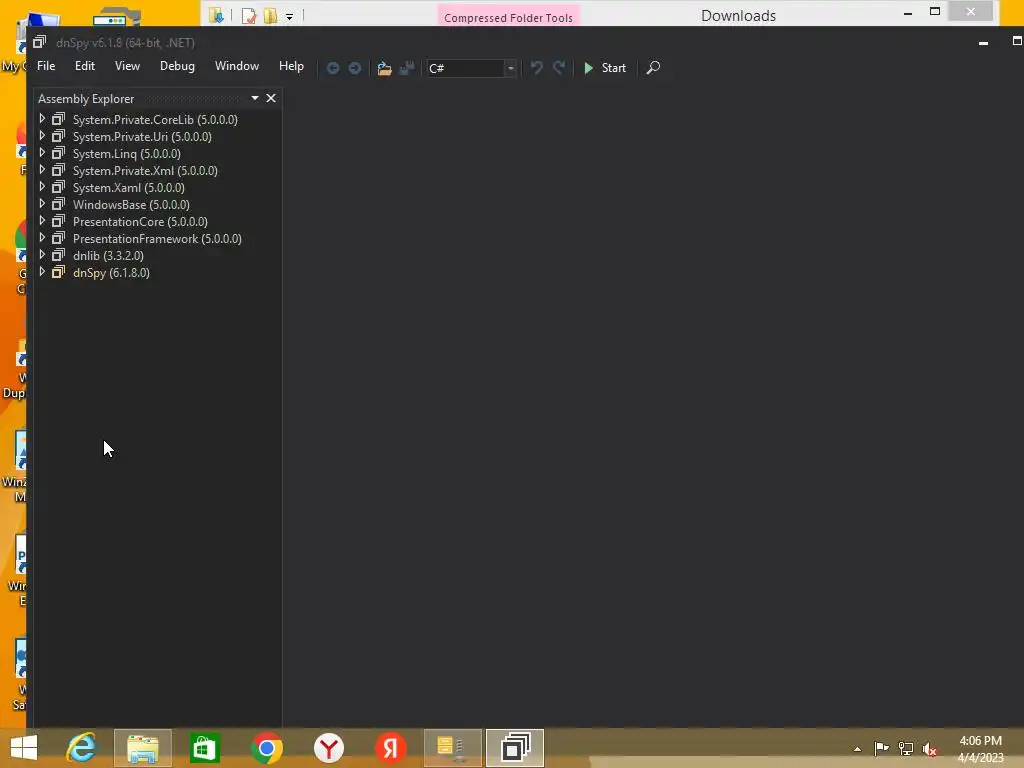
Task: Click the Undo icon
Action: click(x=536, y=68)
